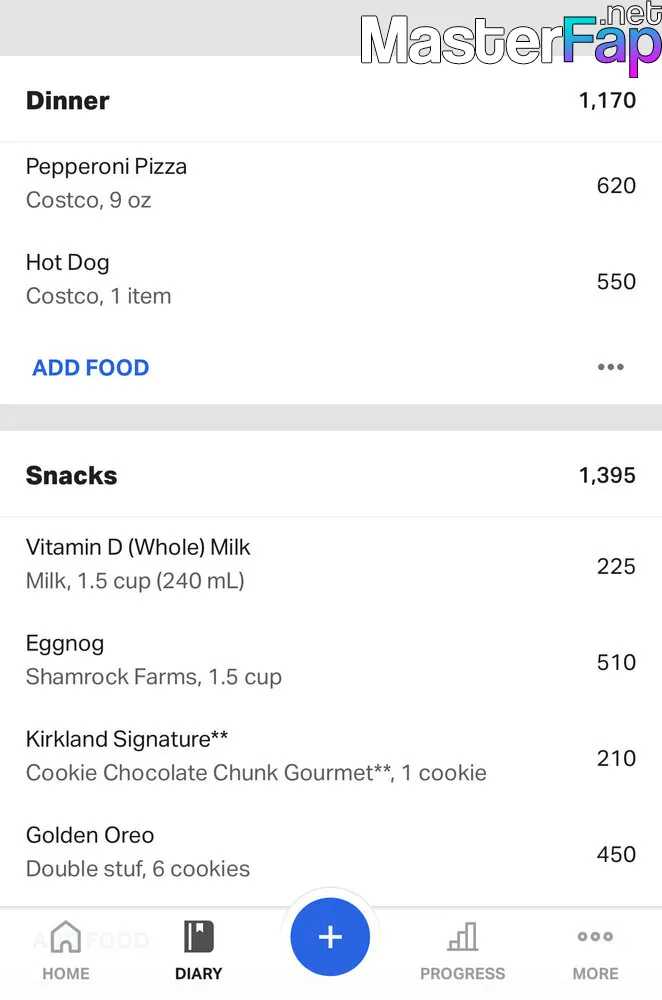
Task: Tap the 1,170 Dinner calorie total
Action: [607, 100]
